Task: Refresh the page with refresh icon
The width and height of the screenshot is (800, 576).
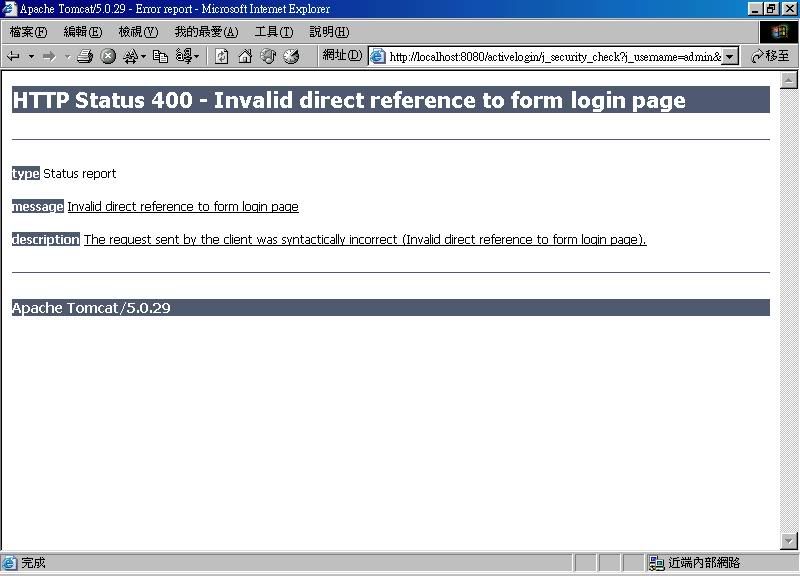Action: [x=221, y=56]
